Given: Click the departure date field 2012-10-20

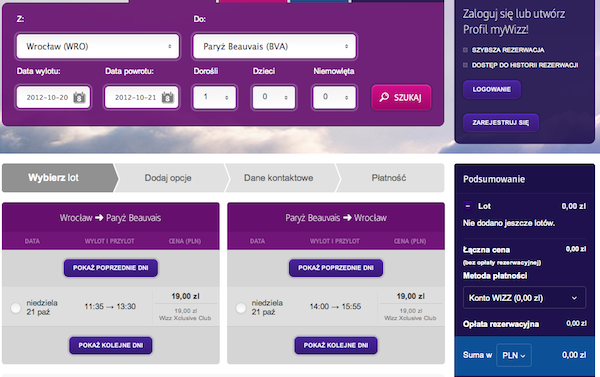Looking at the screenshot, I should point(53,97).
